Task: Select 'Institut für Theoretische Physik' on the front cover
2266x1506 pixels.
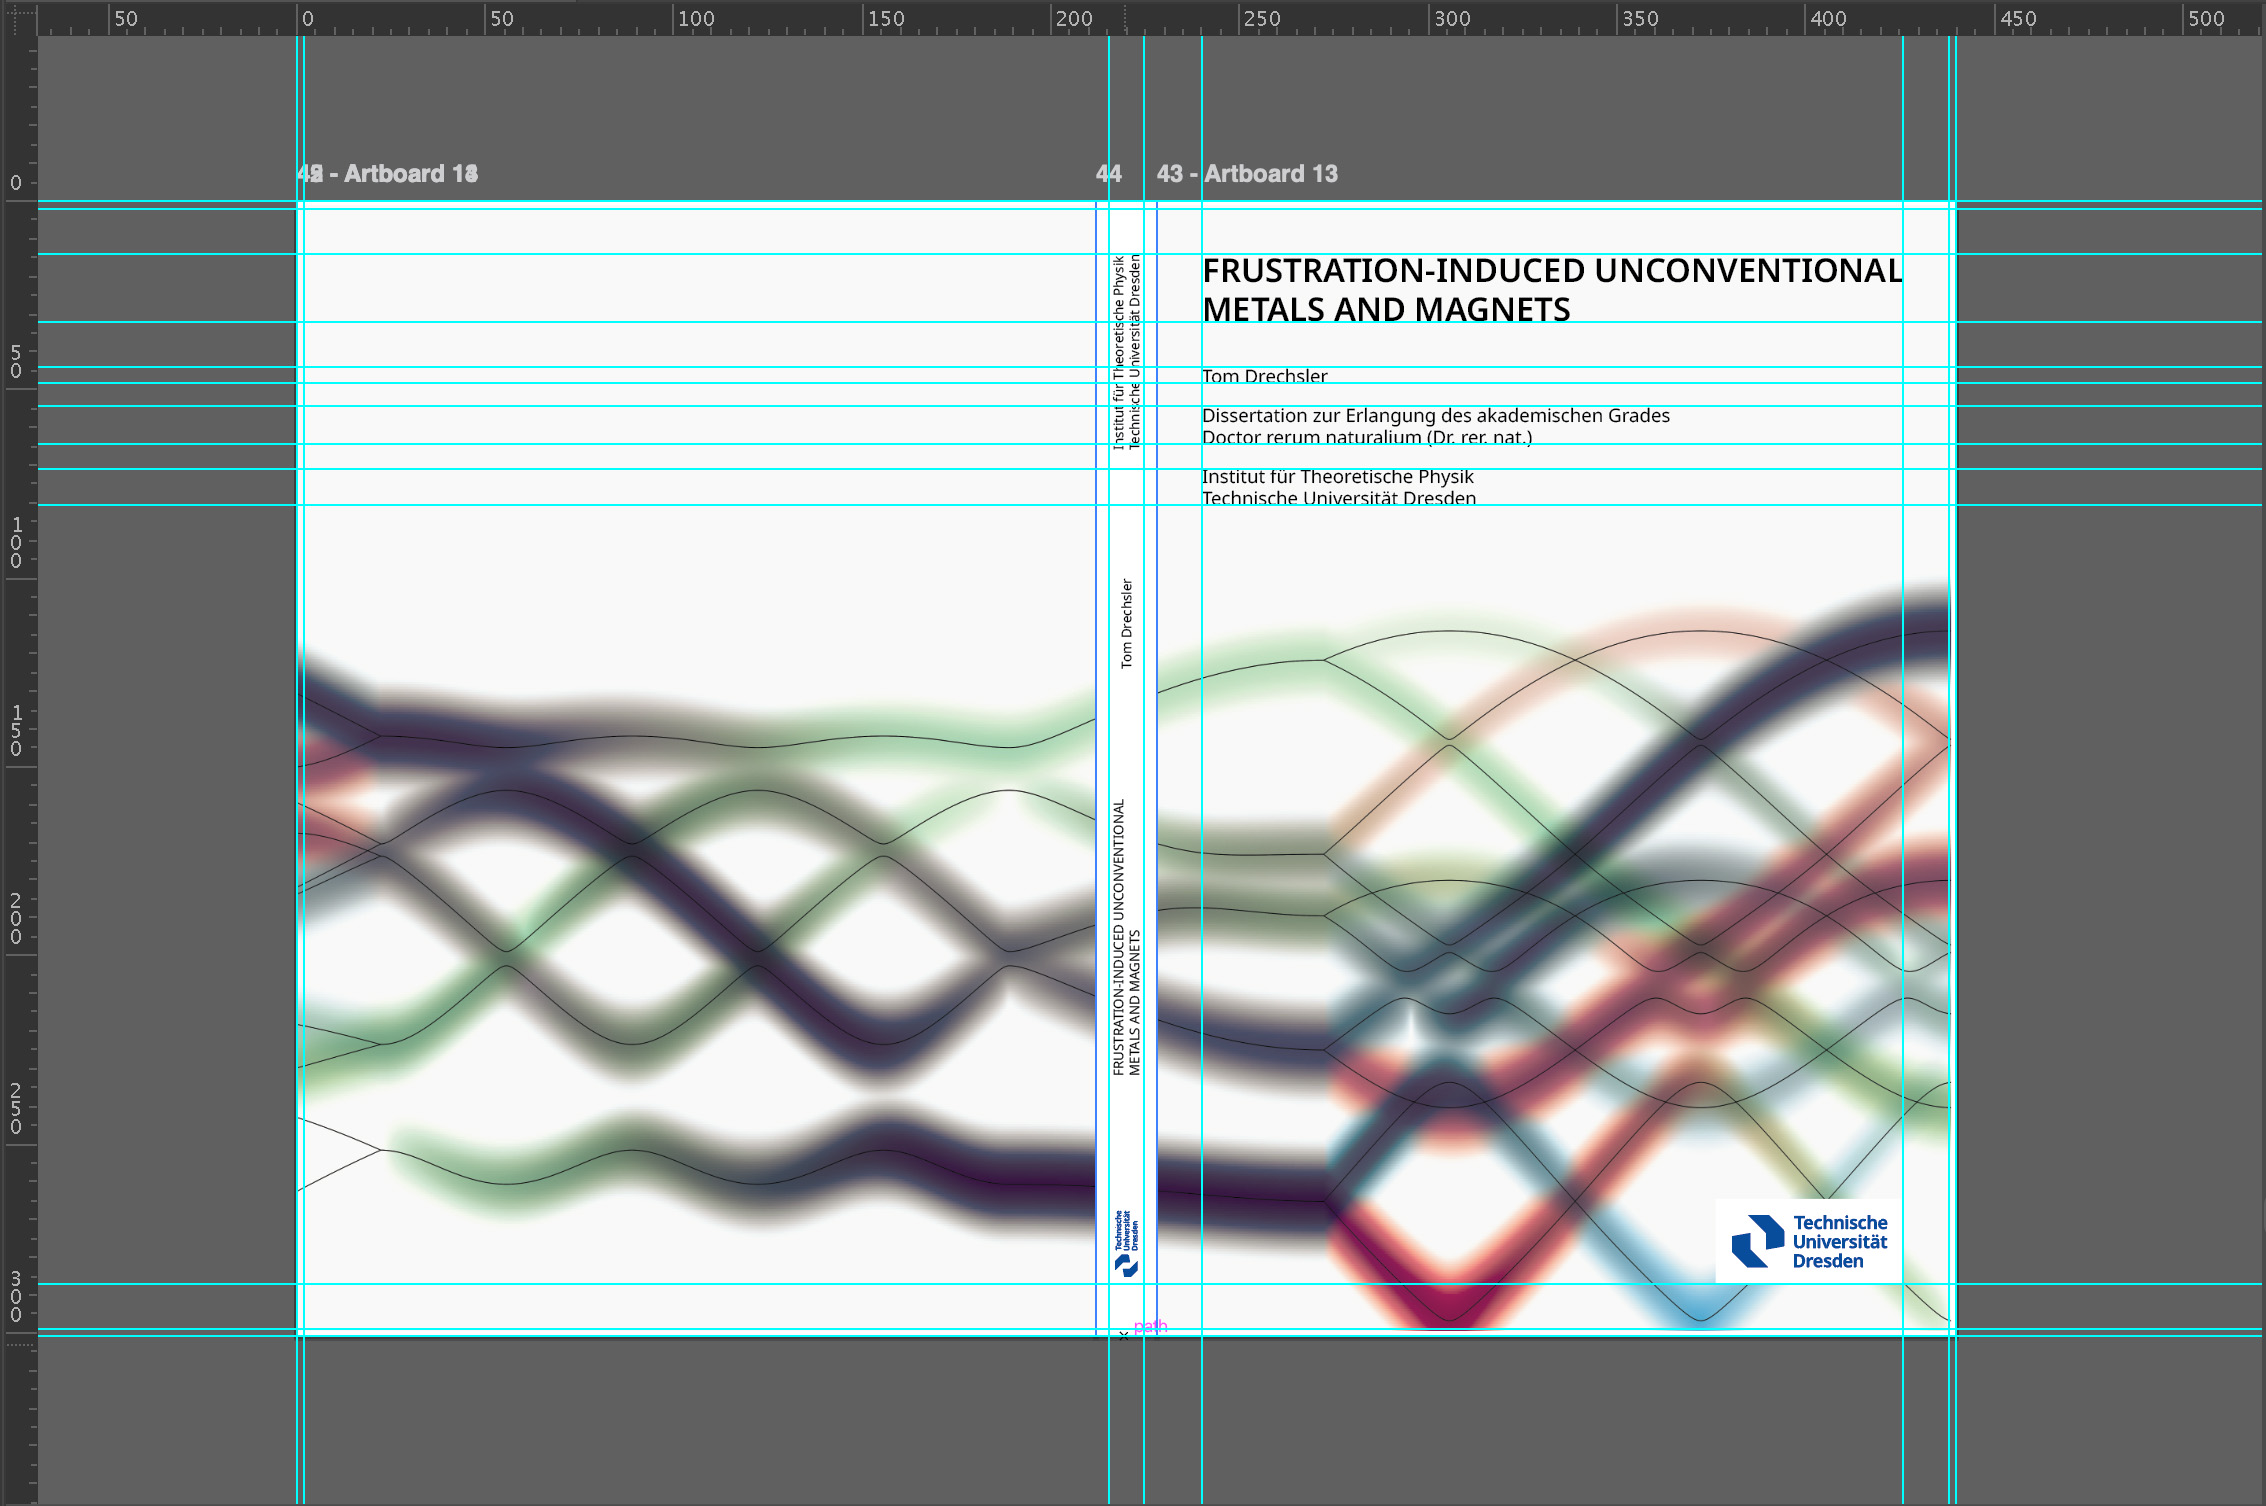Action: pos(1337,477)
